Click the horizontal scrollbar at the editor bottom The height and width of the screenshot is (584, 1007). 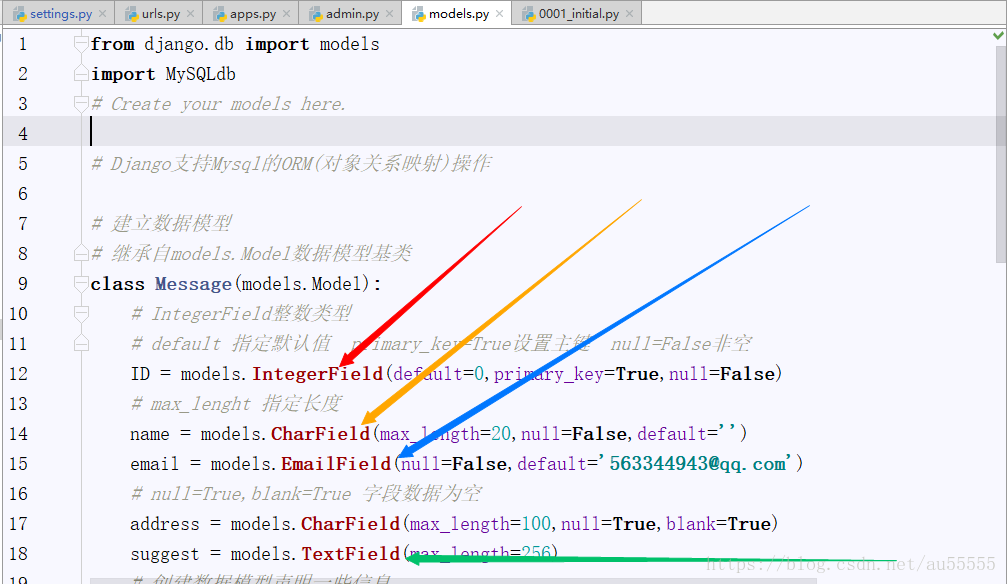click(x=453, y=581)
